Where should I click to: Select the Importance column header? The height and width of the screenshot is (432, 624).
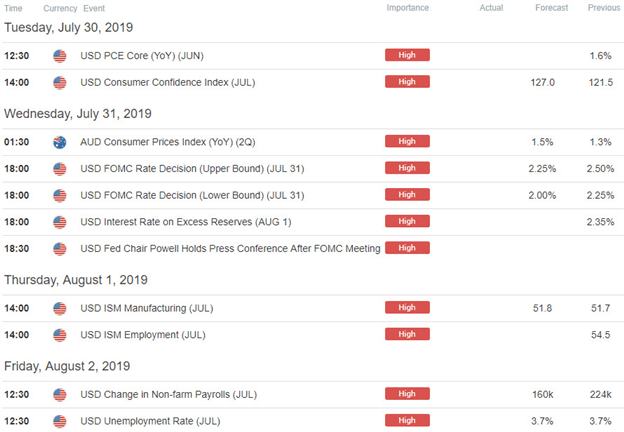click(408, 8)
